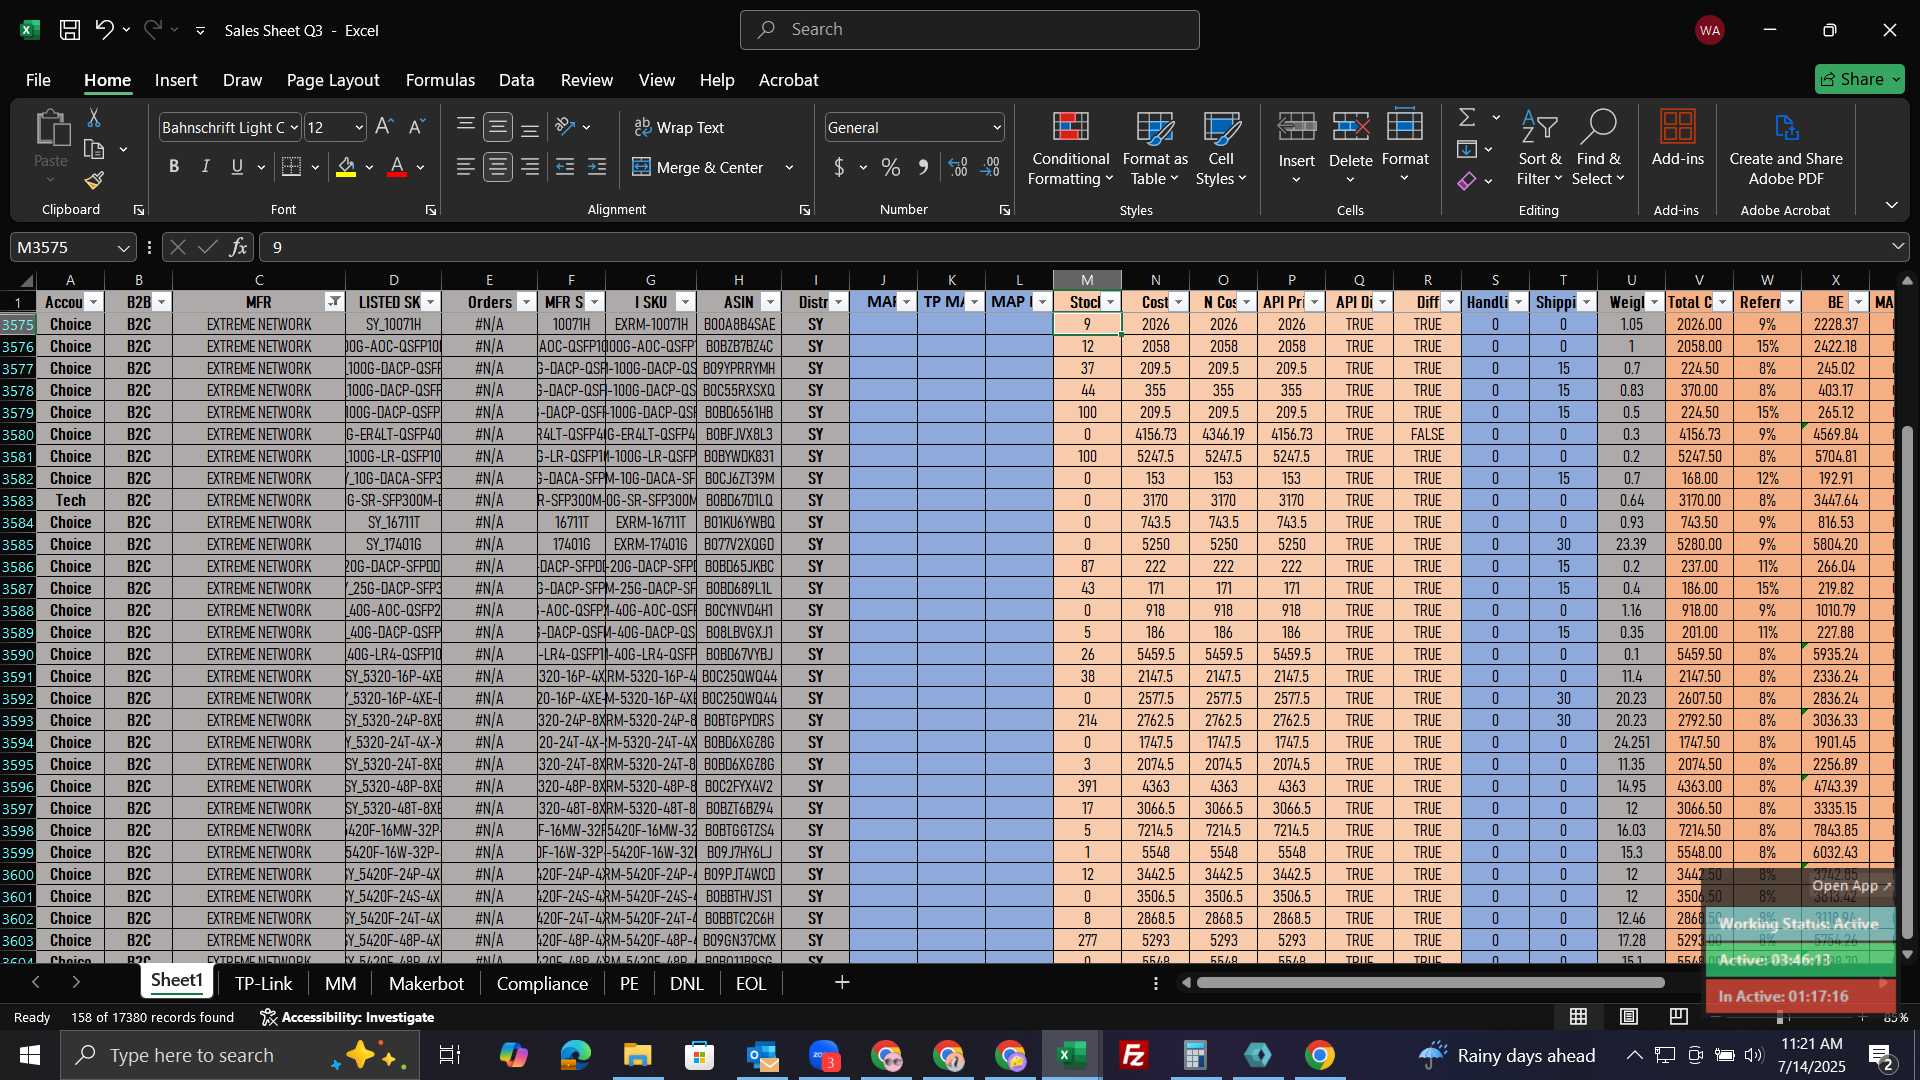Toggle Wrap Text

click(x=680, y=127)
